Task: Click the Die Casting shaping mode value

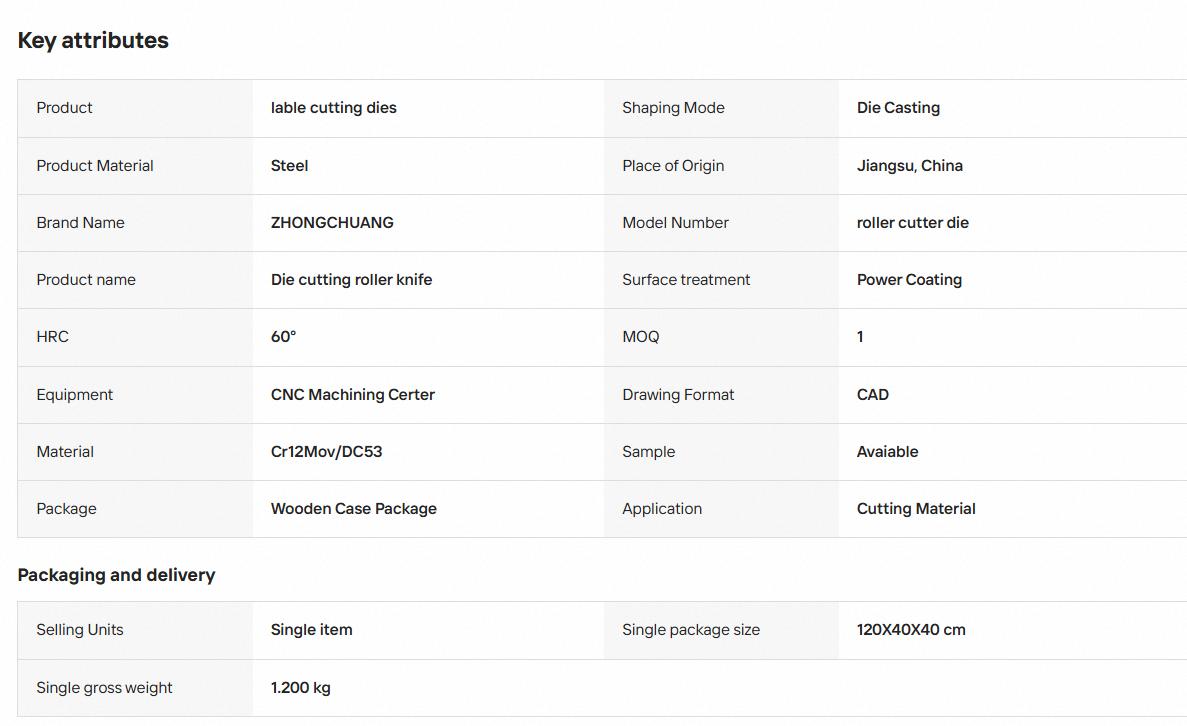Action: (899, 107)
